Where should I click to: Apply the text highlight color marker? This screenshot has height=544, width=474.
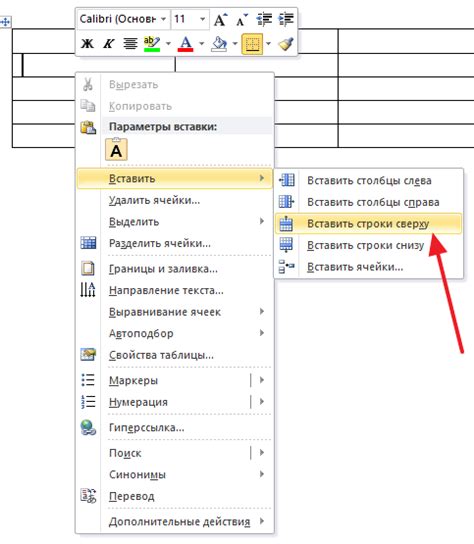point(152,44)
